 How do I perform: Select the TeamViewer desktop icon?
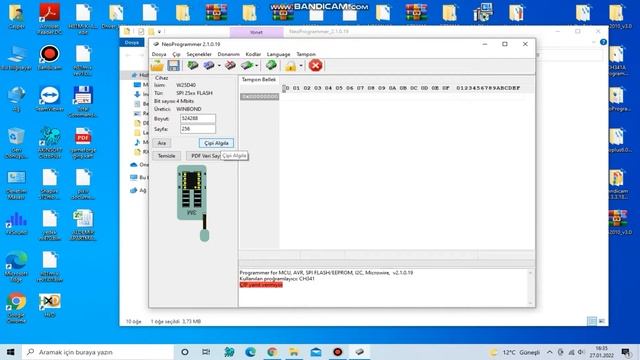pos(49,99)
